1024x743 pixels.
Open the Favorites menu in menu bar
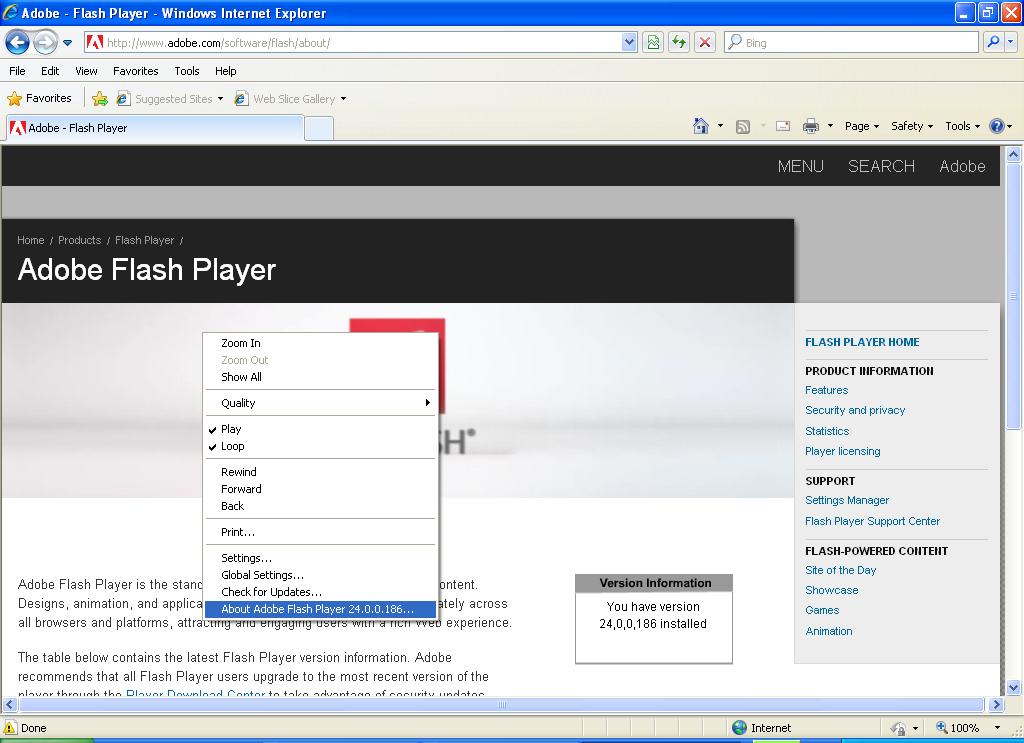(136, 71)
